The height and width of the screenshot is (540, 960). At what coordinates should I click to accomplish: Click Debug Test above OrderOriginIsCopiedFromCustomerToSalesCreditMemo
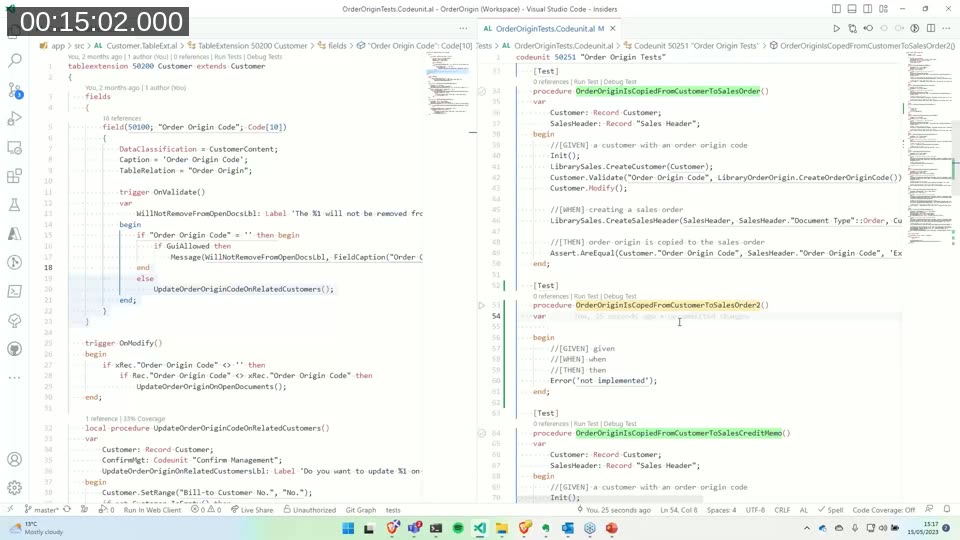[620, 423]
